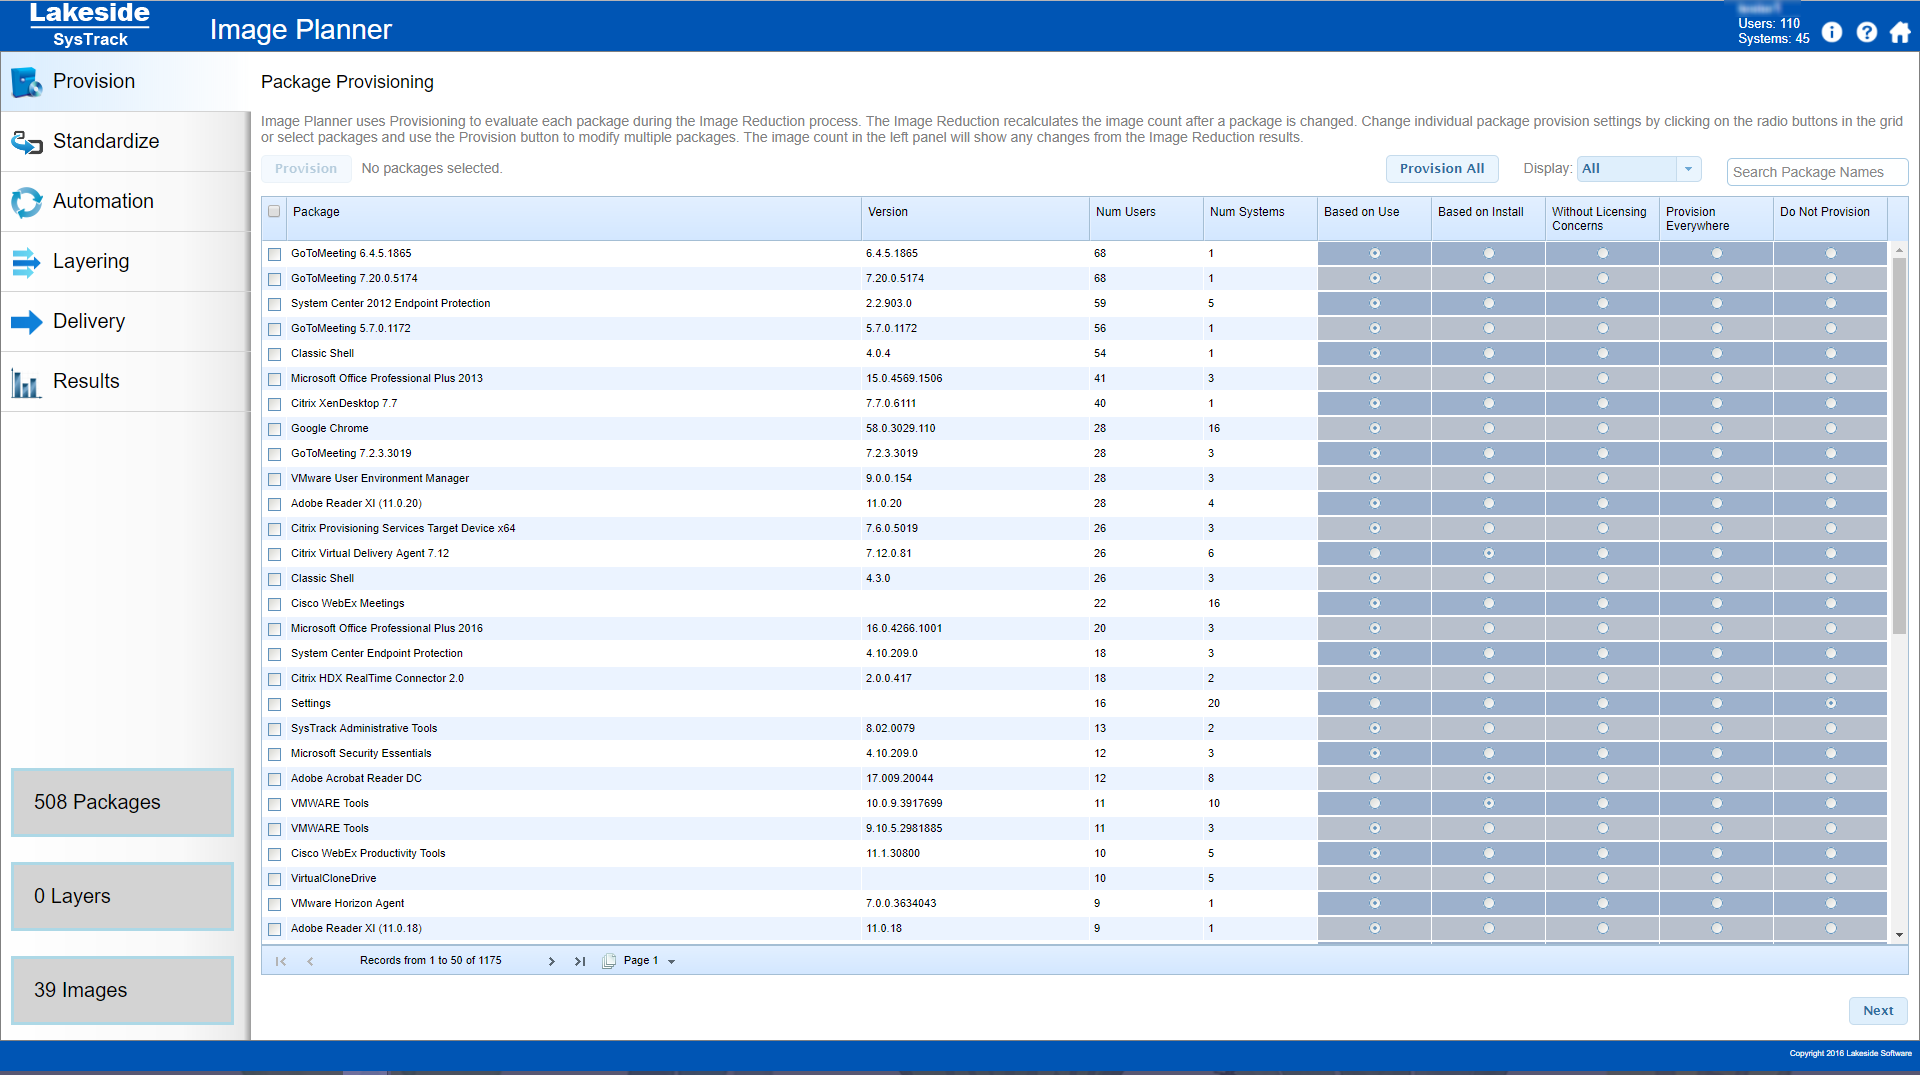Set VMware User Environment Manager to Based on Install
Screen dimensions: 1920x1075
[x=1489, y=478]
